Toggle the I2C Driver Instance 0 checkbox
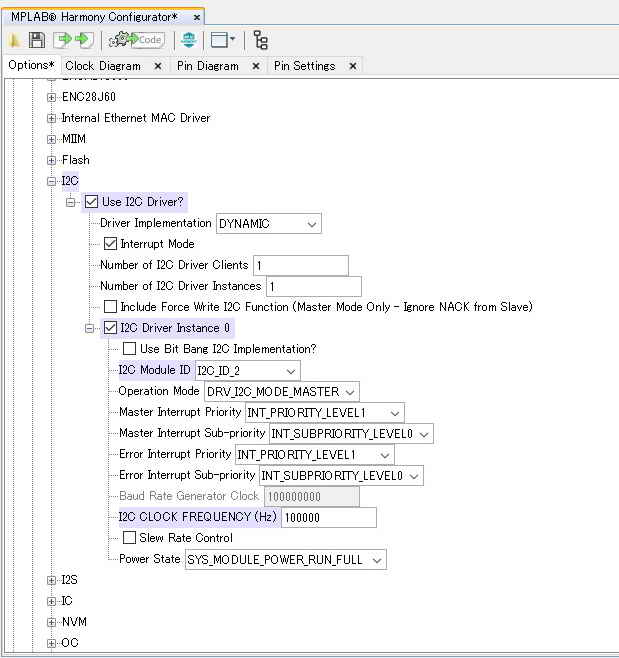The height and width of the screenshot is (658, 619). tap(110, 328)
